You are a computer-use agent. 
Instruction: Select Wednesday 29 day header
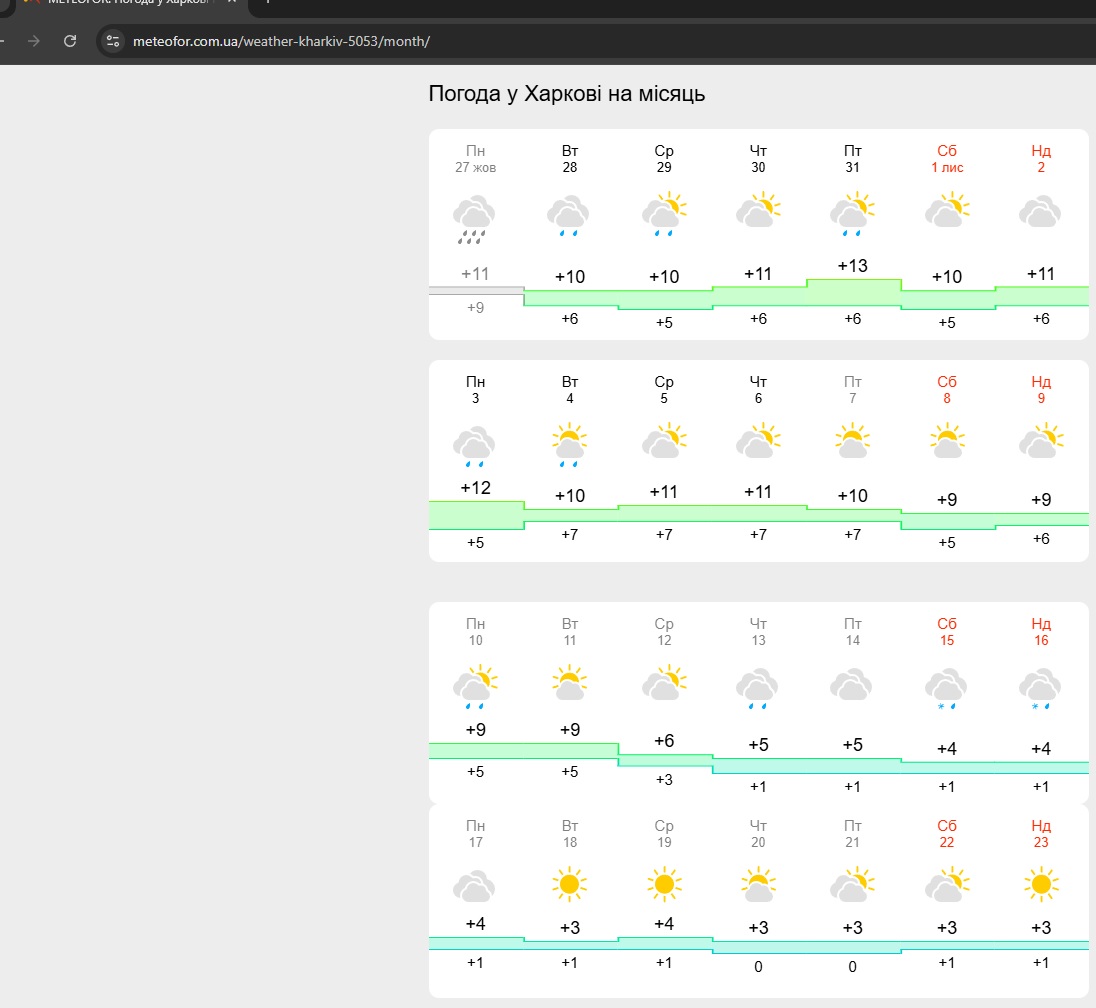tap(664, 159)
